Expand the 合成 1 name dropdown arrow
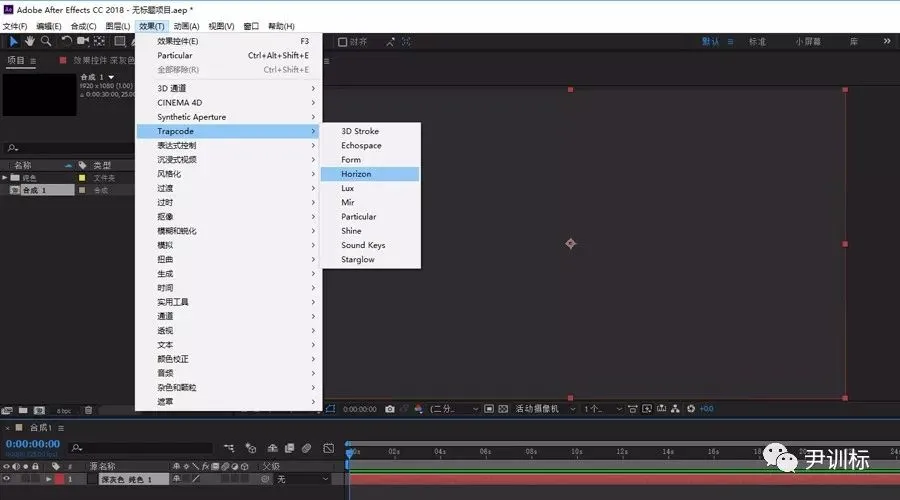The width and height of the screenshot is (900, 500). pos(111,77)
